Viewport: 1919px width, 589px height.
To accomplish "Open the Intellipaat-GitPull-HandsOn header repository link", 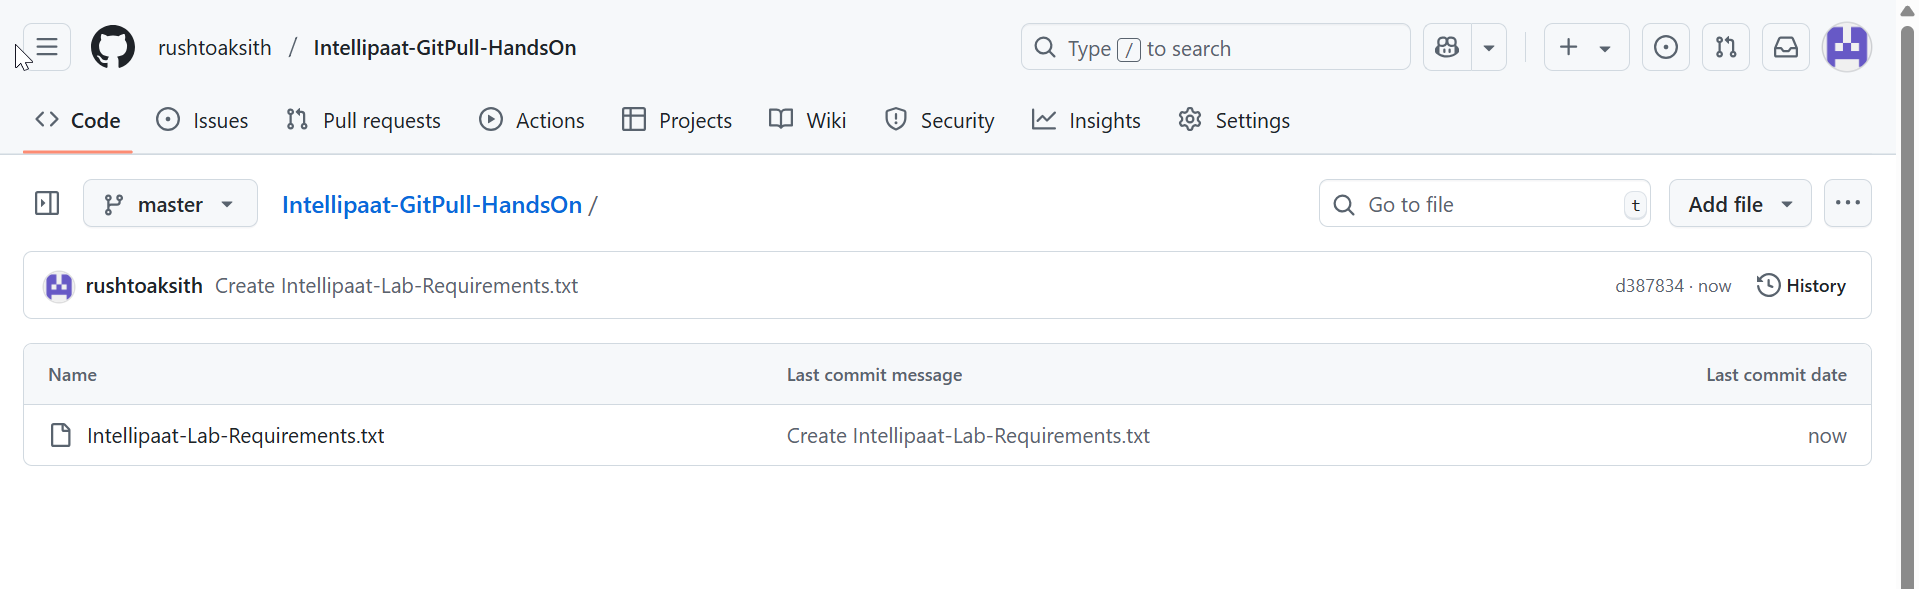I will 445,48.
